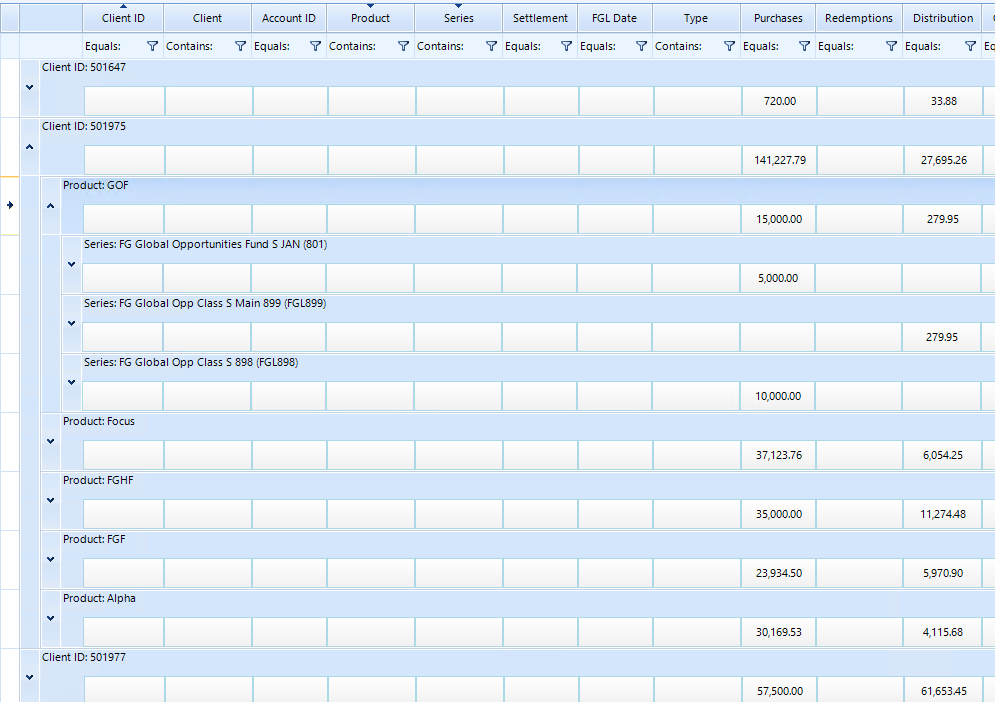The height and width of the screenshot is (702, 995).
Task: Select the 10,000.00 purchases cell
Action: point(777,396)
